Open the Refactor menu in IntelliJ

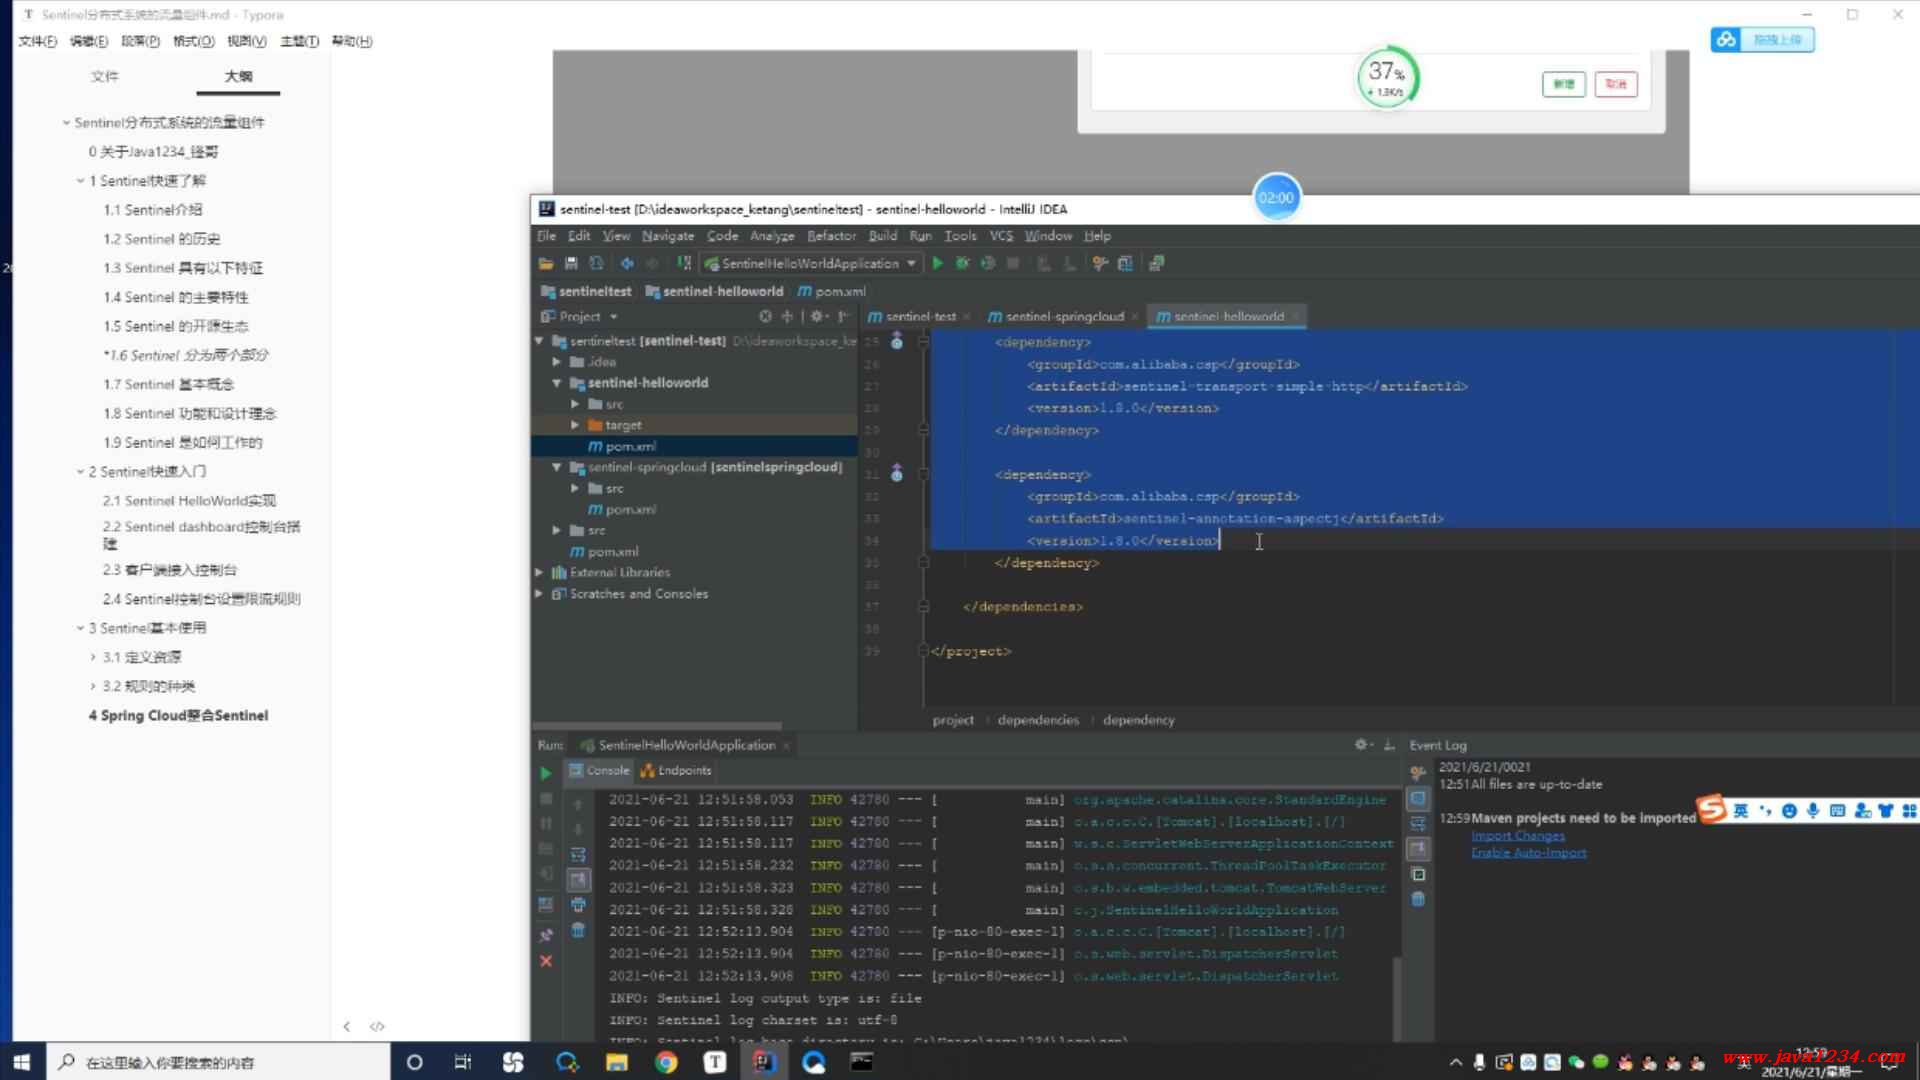click(831, 236)
